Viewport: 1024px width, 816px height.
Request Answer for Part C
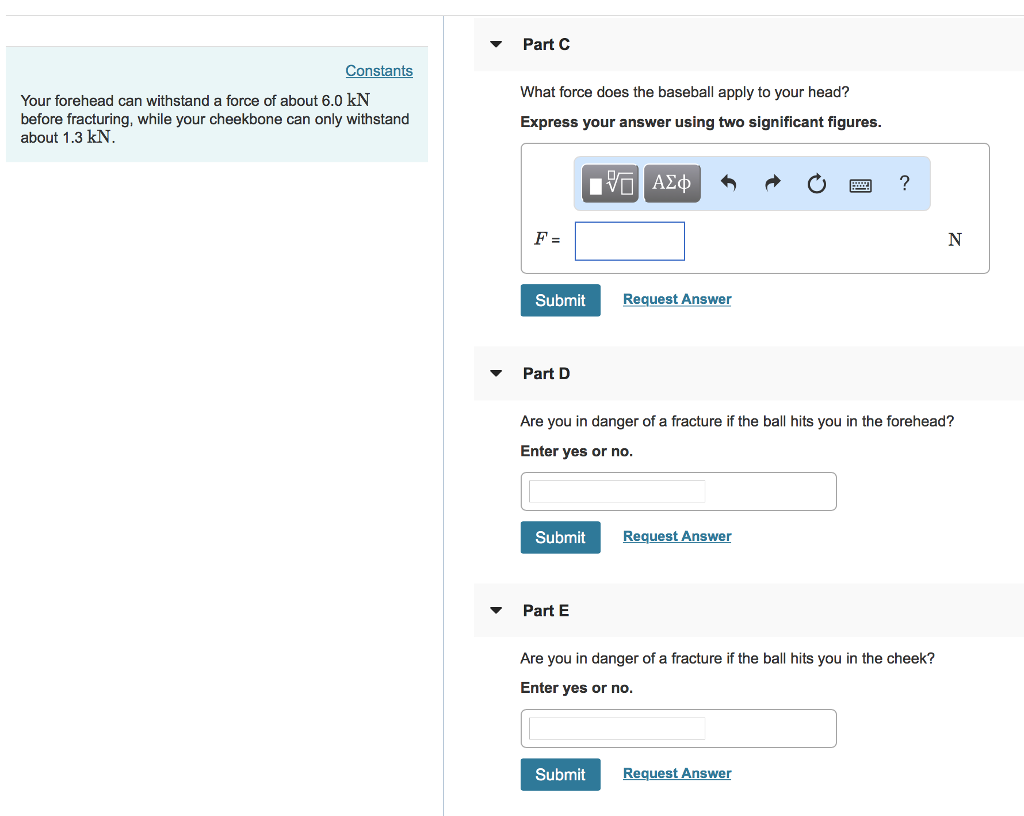tap(677, 300)
